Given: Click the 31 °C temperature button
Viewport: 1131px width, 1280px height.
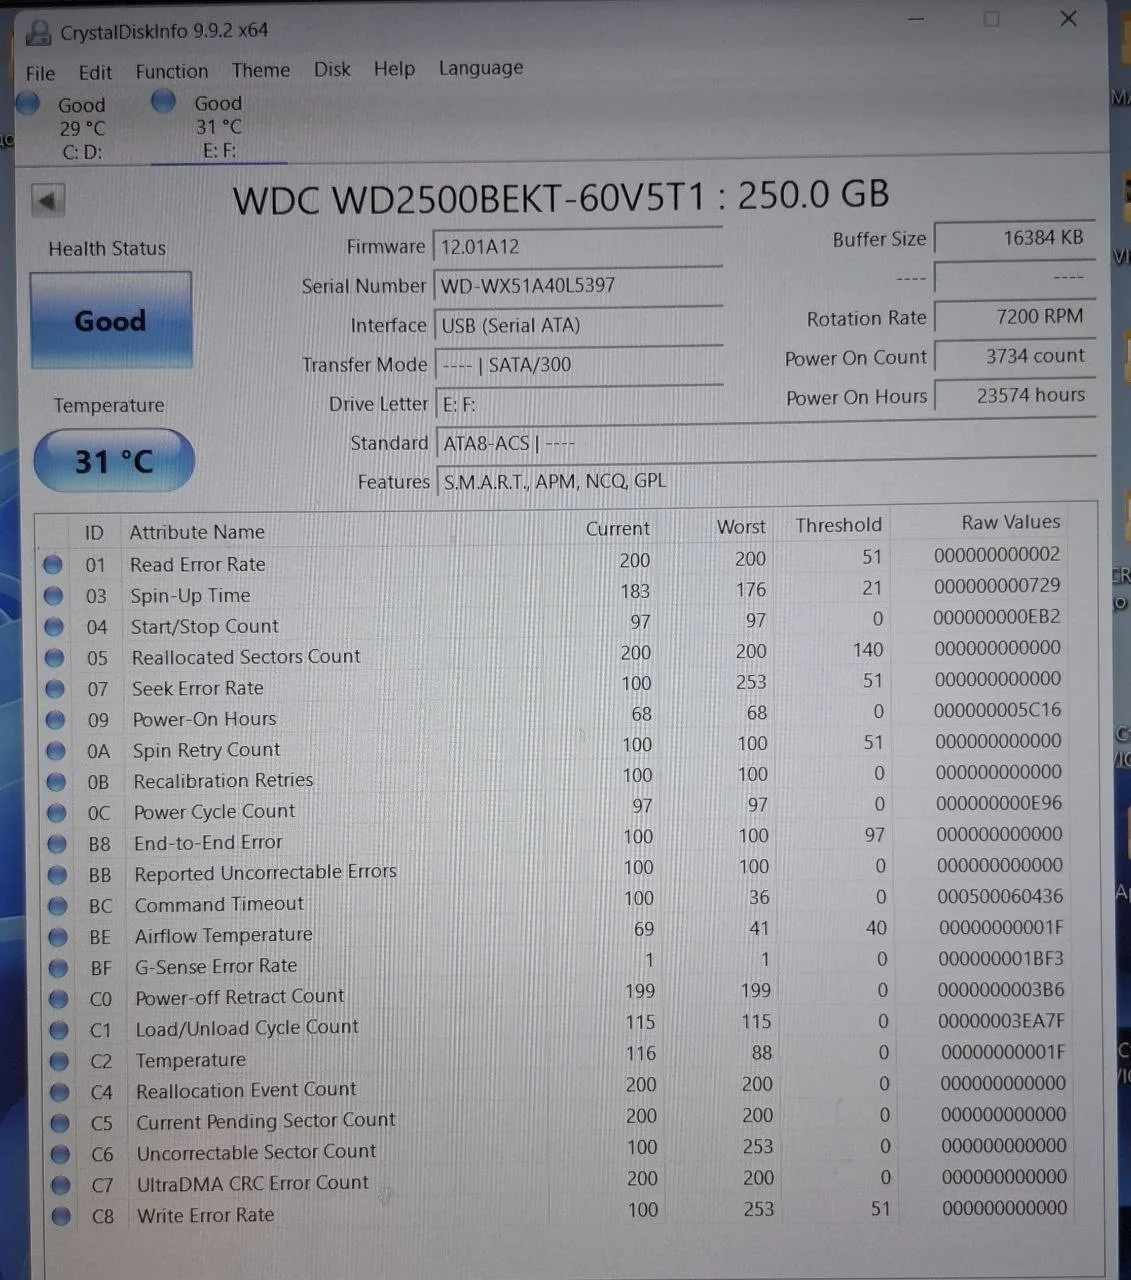Looking at the screenshot, I should (x=114, y=461).
